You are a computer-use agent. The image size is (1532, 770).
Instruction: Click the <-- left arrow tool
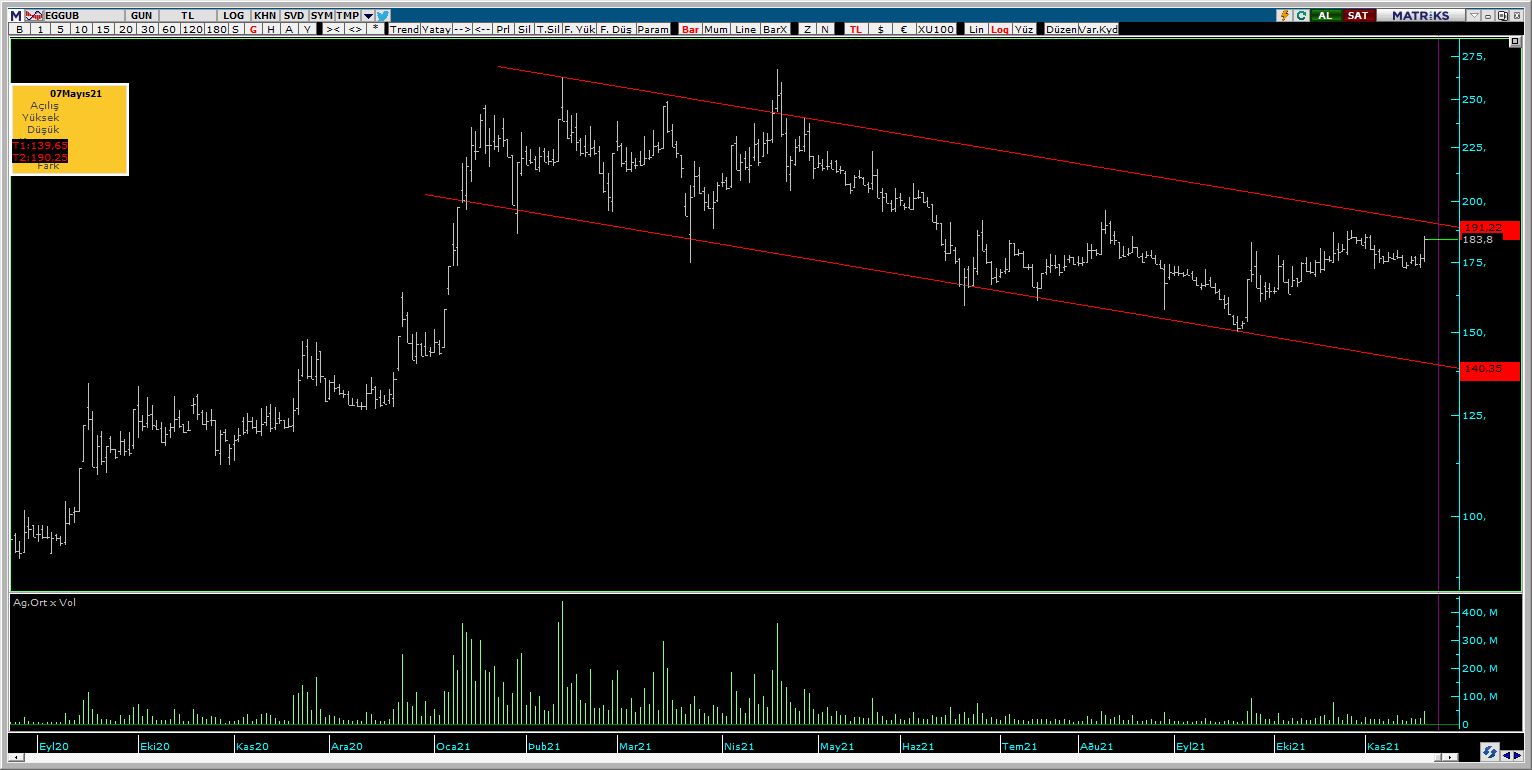pyautogui.click(x=483, y=30)
